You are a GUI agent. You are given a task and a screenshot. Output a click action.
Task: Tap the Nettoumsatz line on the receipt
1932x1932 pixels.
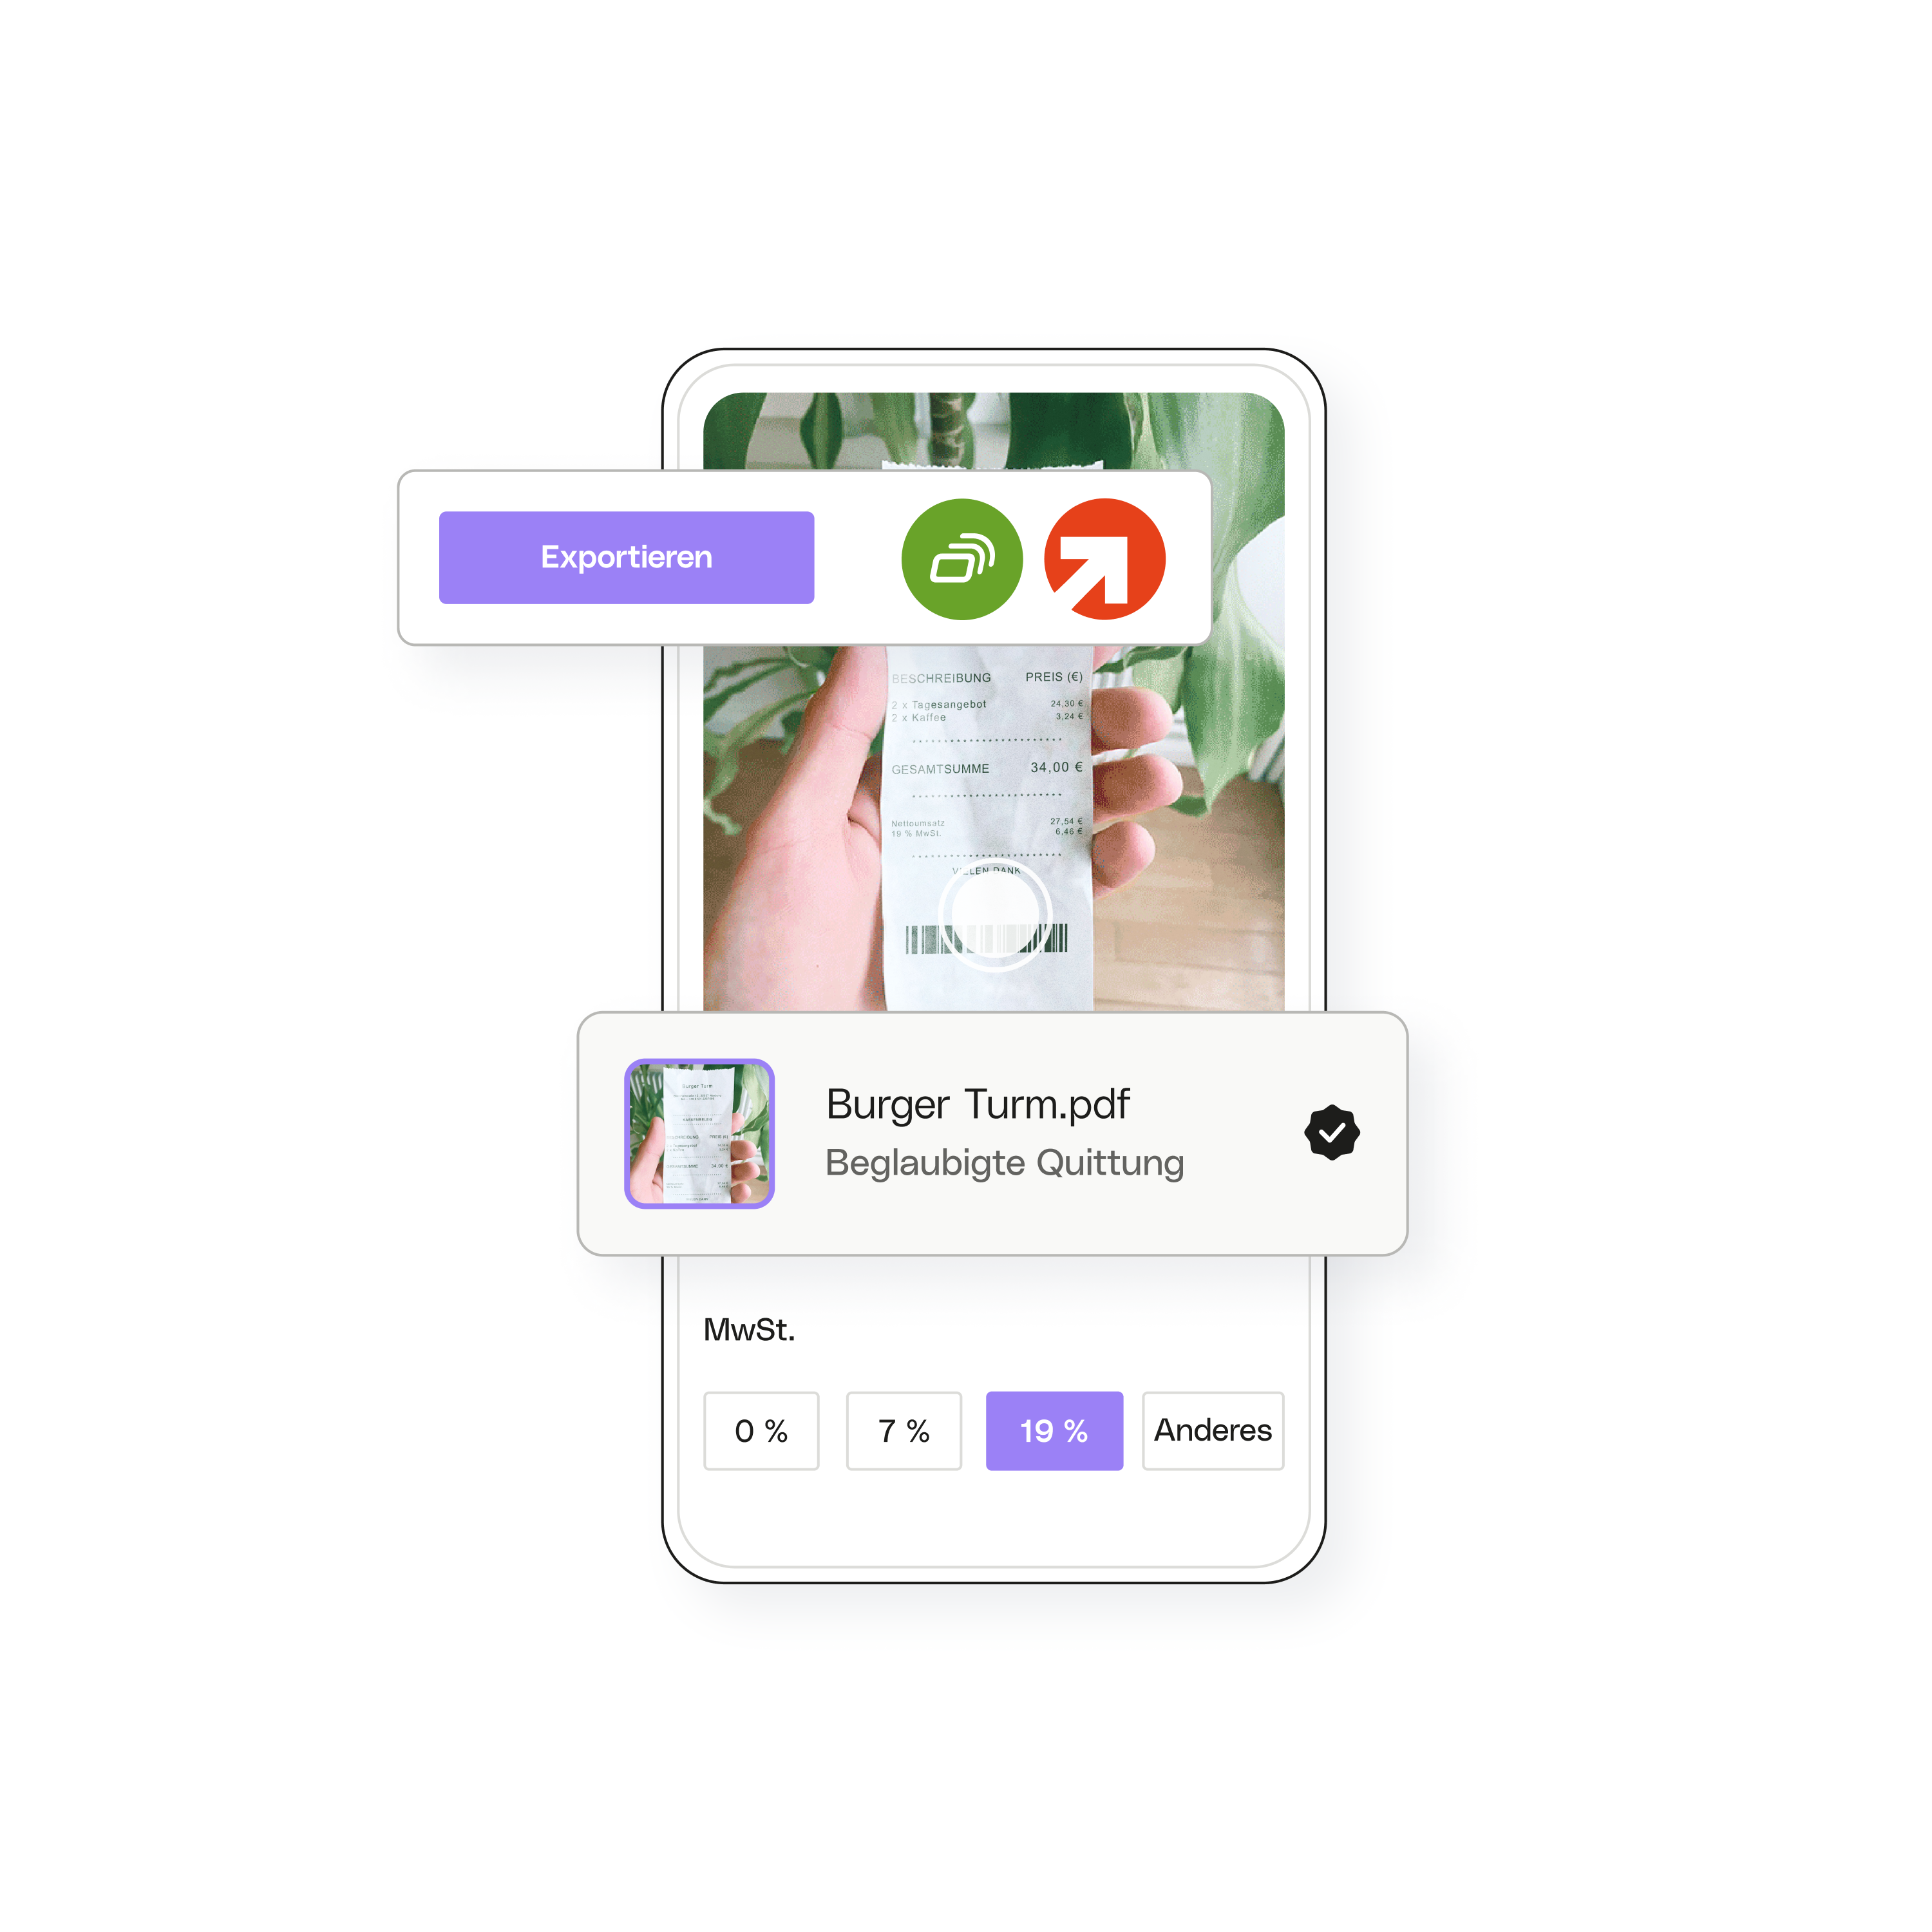pyautogui.click(x=918, y=823)
